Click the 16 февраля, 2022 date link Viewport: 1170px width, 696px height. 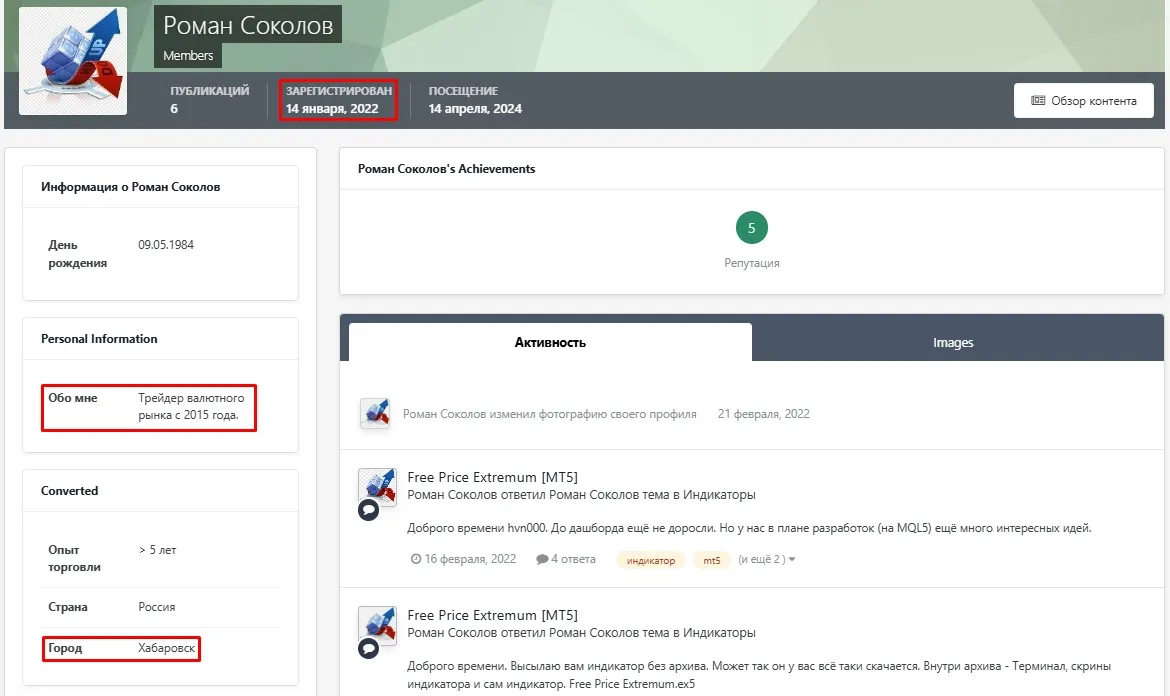click(470, 559)
